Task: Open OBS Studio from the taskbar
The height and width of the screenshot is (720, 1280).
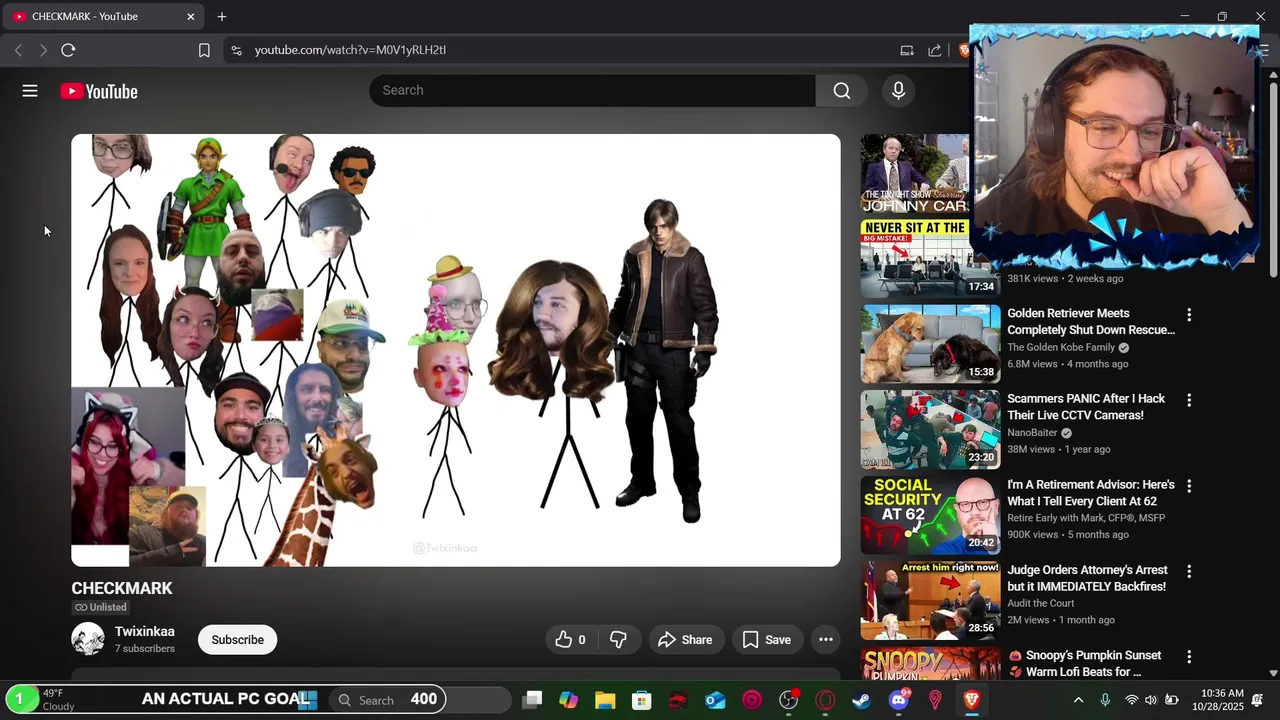Action: pyautogui.click(x=789, y=700)
